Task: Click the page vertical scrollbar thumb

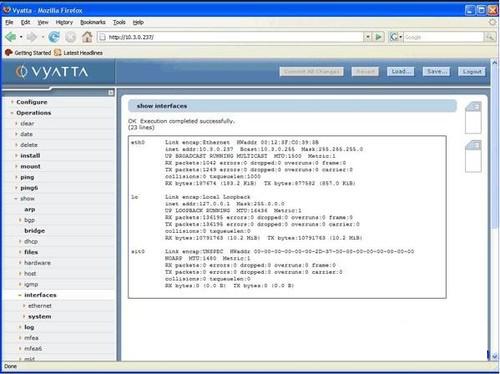Action: click(x=495, y=147)
